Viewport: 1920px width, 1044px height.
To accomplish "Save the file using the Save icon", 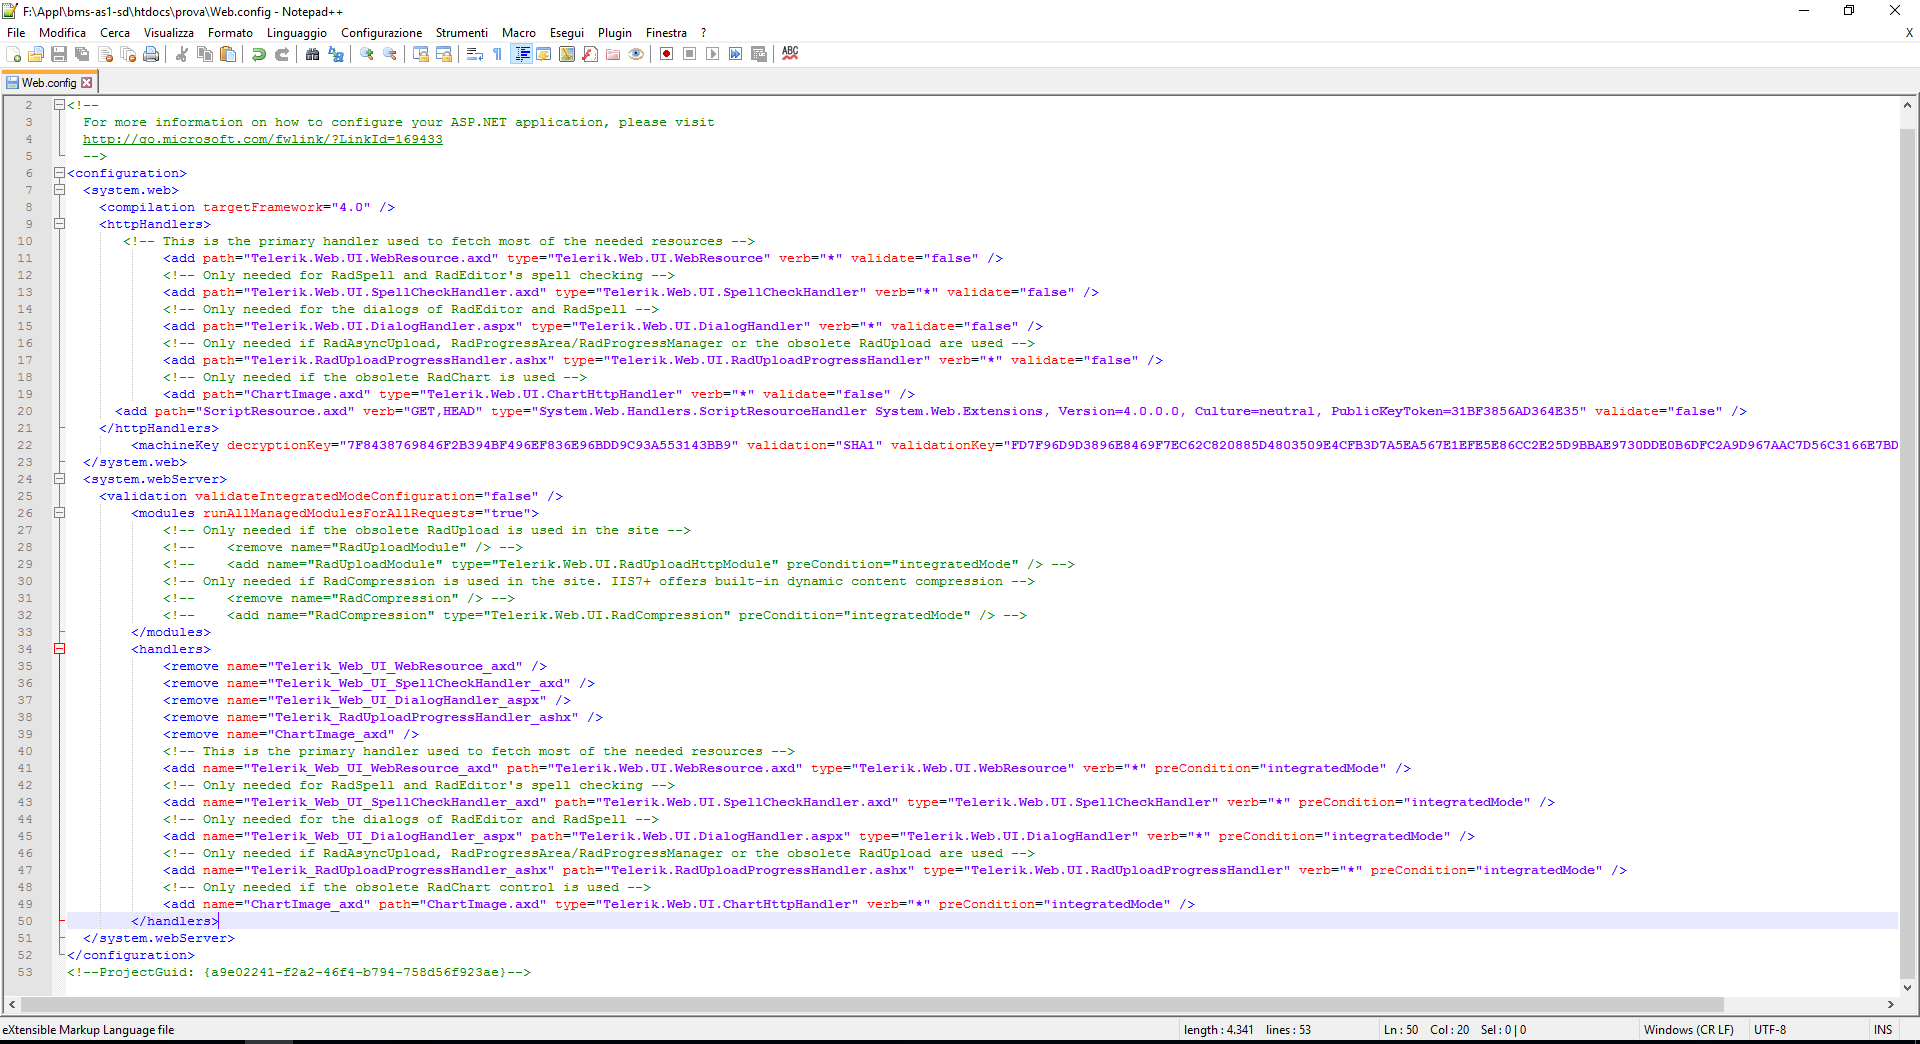I will pyautogui.click(x=59, y=54).
